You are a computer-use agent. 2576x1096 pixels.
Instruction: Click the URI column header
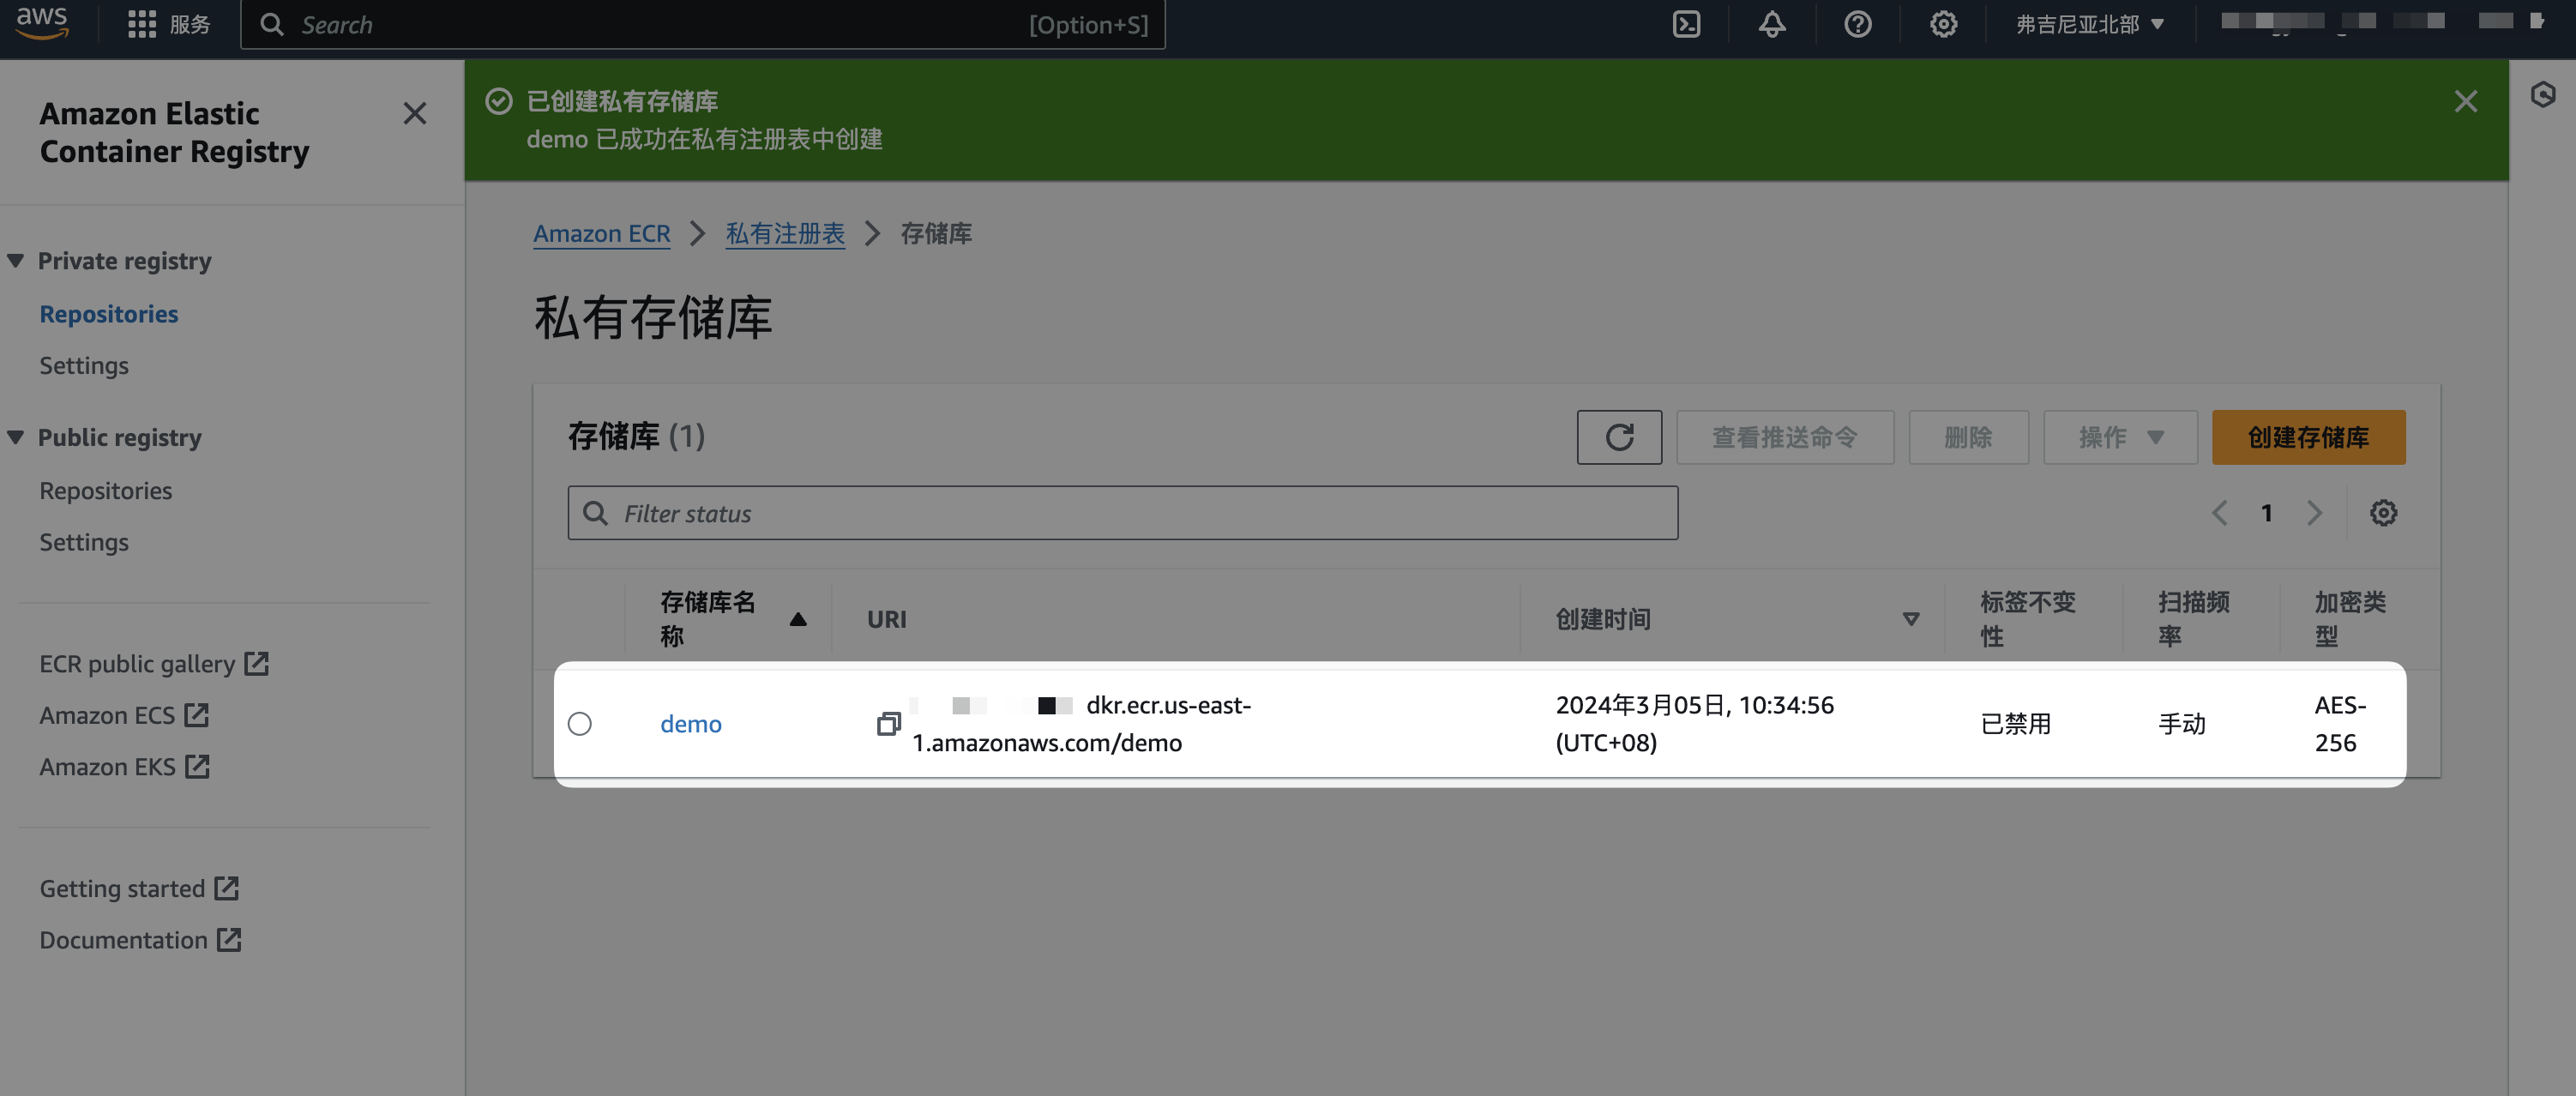[x=886, y=619]
